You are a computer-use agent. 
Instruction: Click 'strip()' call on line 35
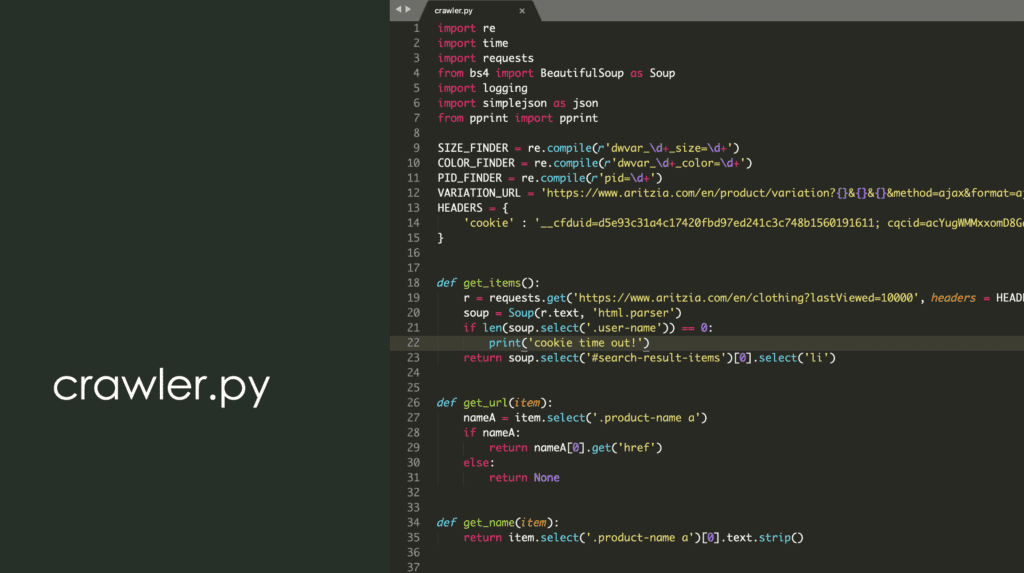point(781,538)
